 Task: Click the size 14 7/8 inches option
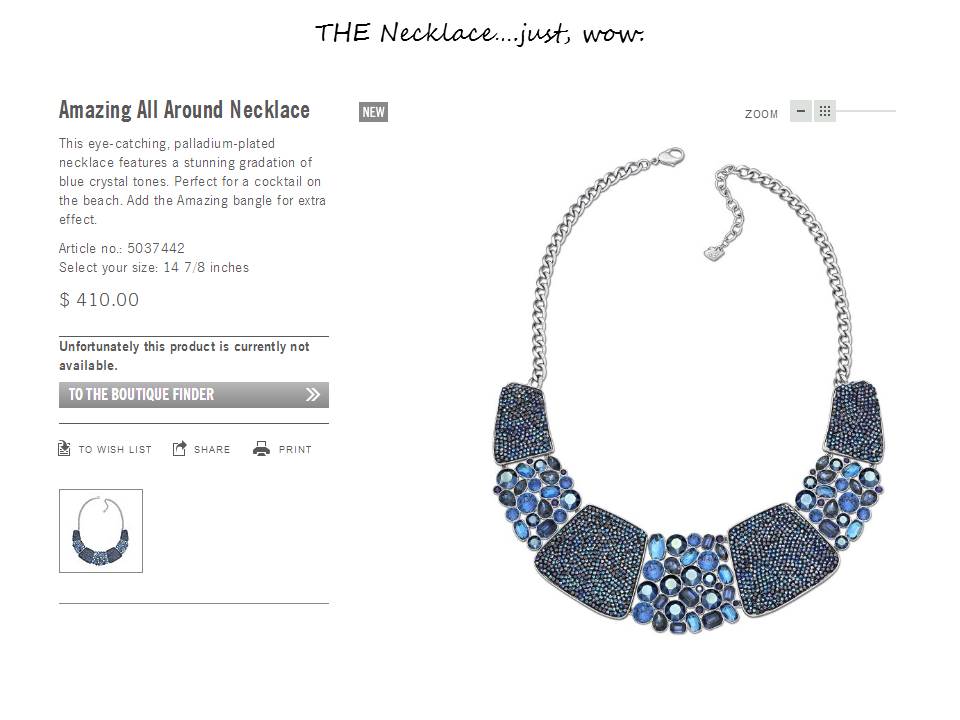[x=206, y=268]
